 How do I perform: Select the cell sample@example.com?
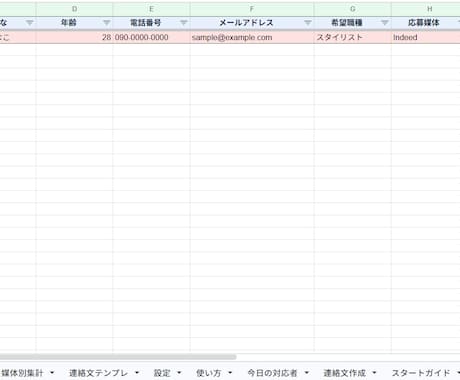252,37
